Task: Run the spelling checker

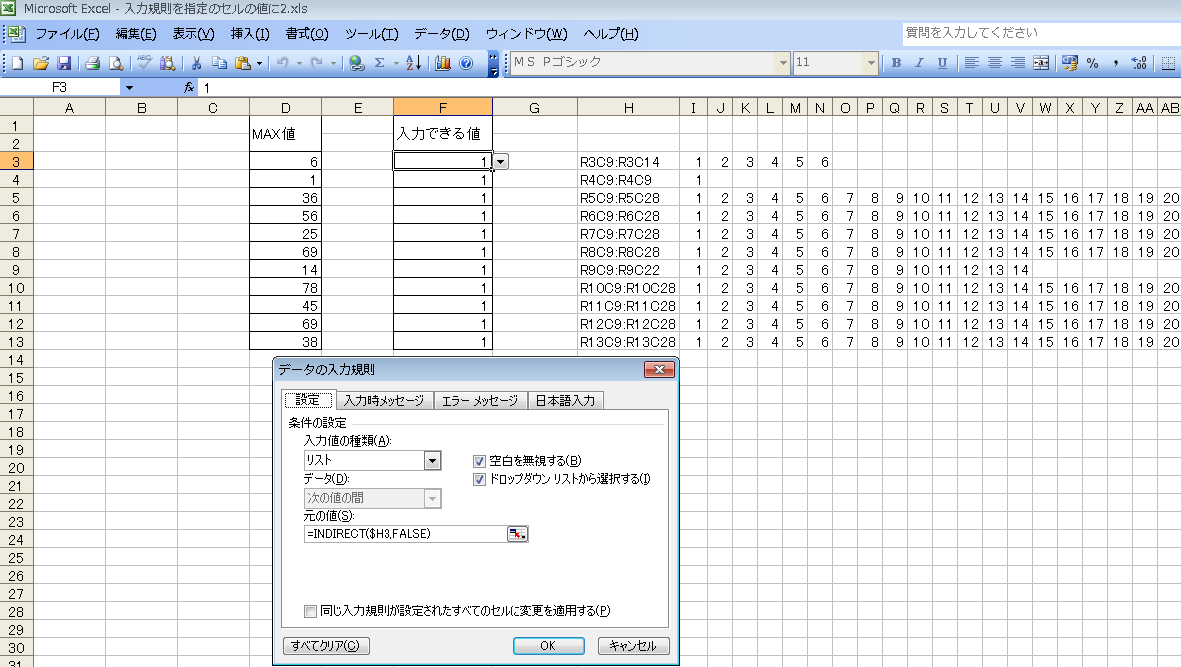Action: coord(143,64)
